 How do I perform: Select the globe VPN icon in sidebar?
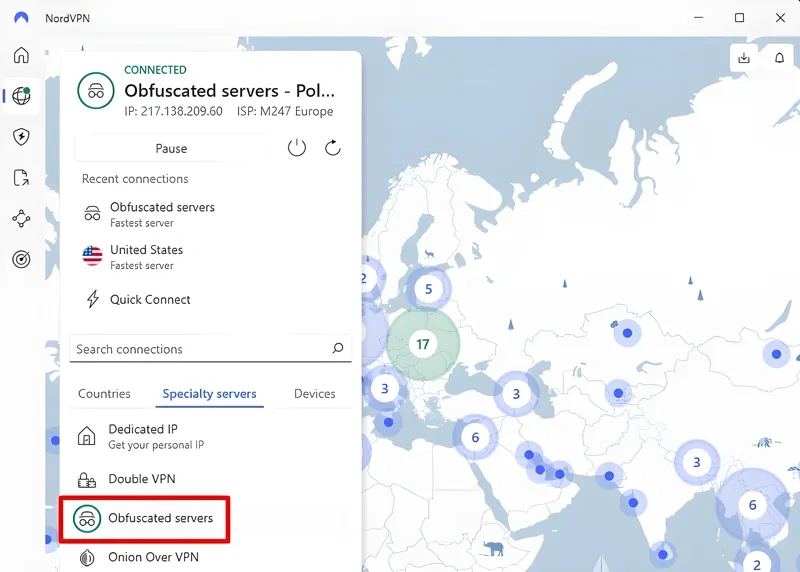21,96
